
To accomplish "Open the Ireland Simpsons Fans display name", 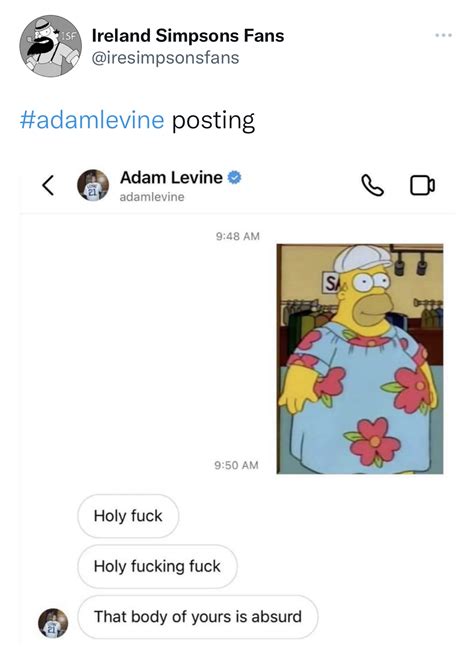I will pyautogui.click(x=188, y=35).
